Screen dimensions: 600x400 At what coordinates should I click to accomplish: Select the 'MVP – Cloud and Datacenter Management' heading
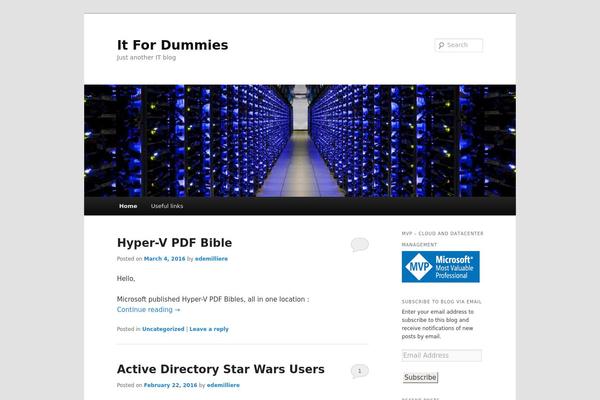[442, 239]
